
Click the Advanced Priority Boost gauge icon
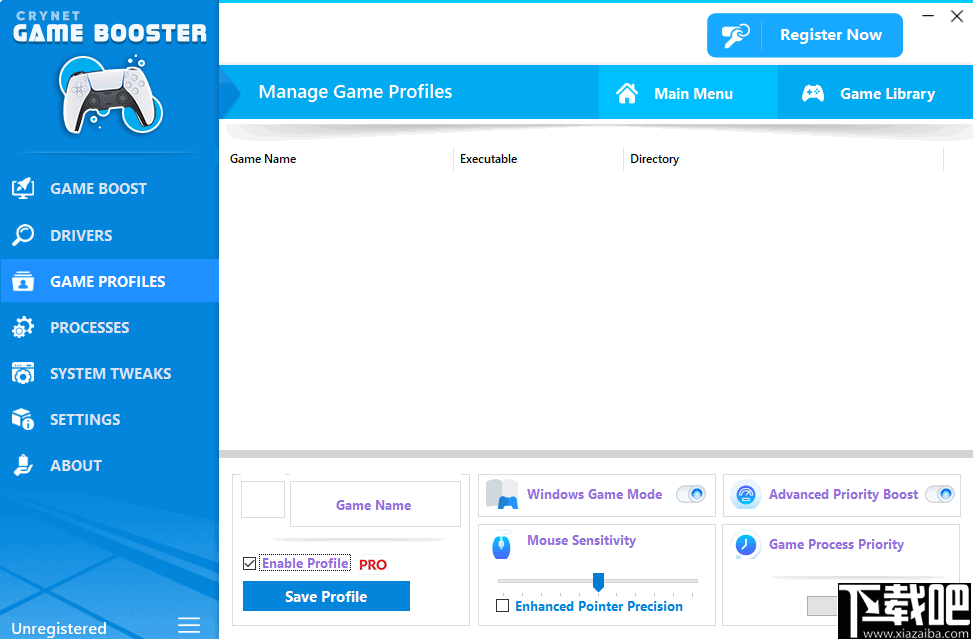[x=745, y=495]
